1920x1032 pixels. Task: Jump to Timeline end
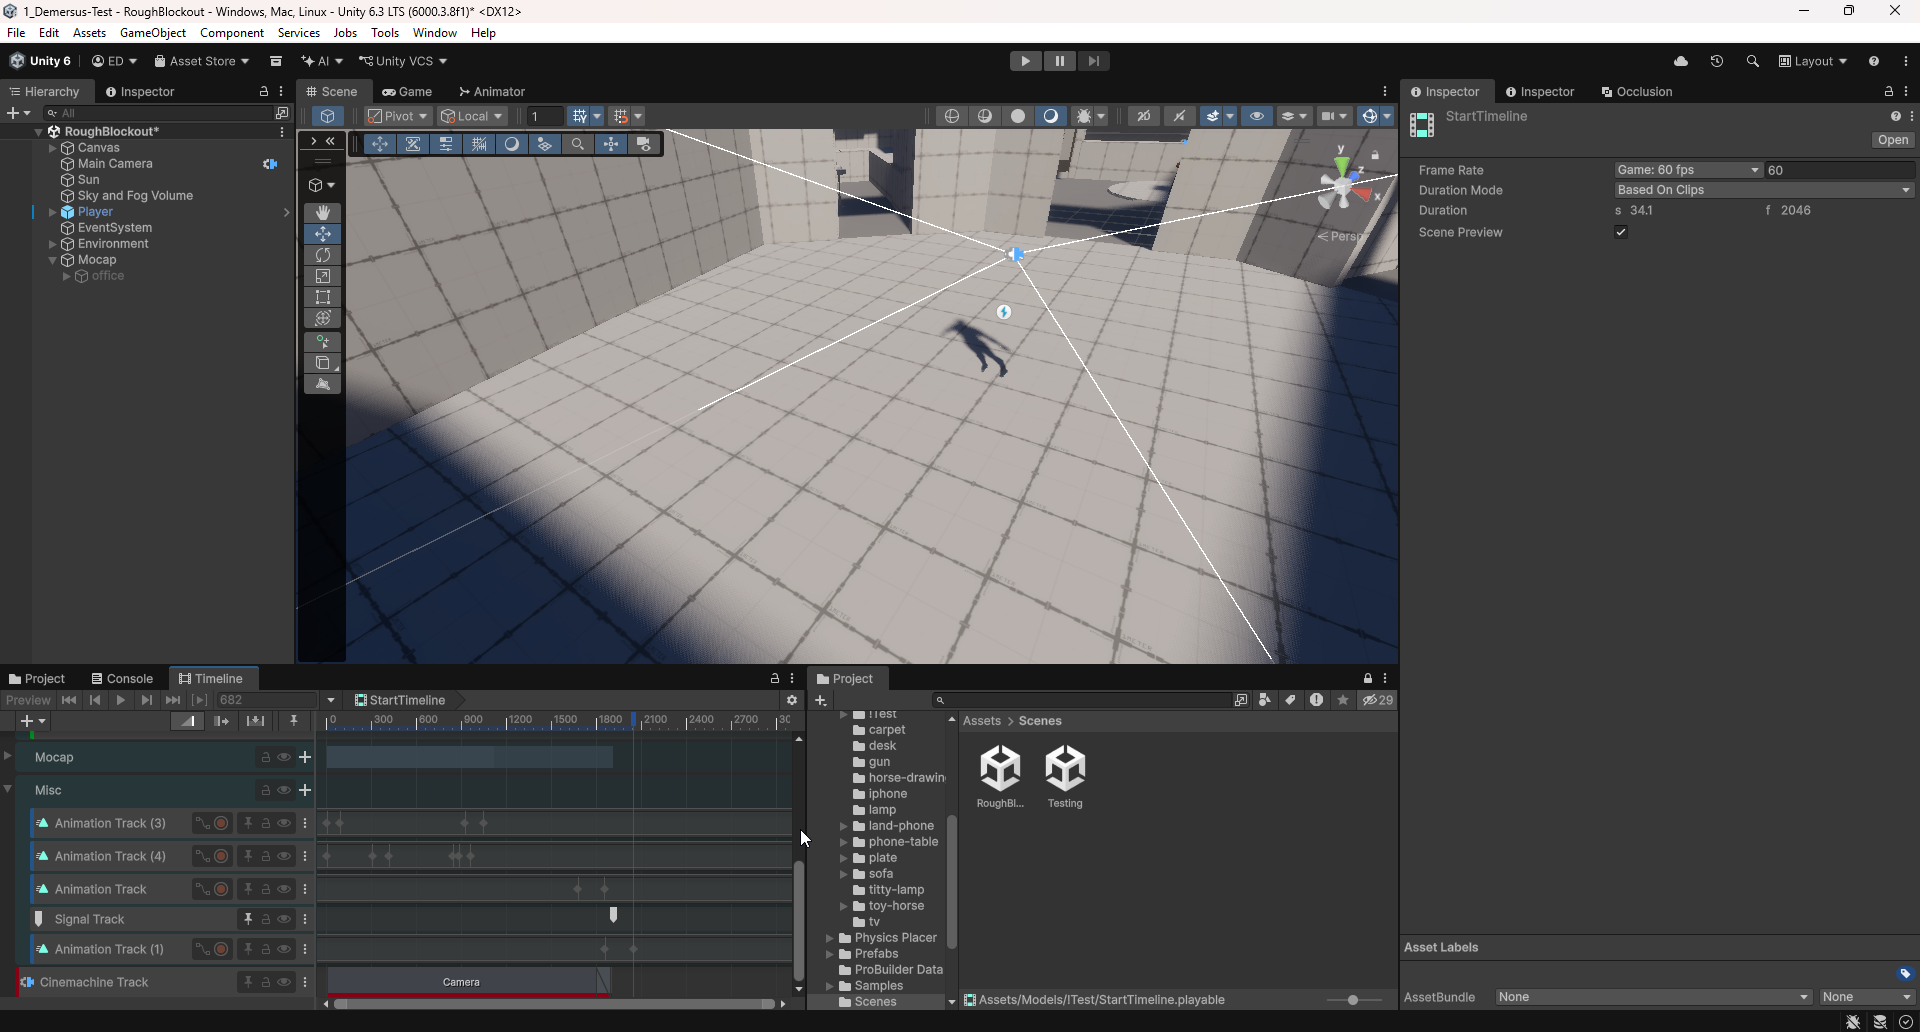(173, 700)
